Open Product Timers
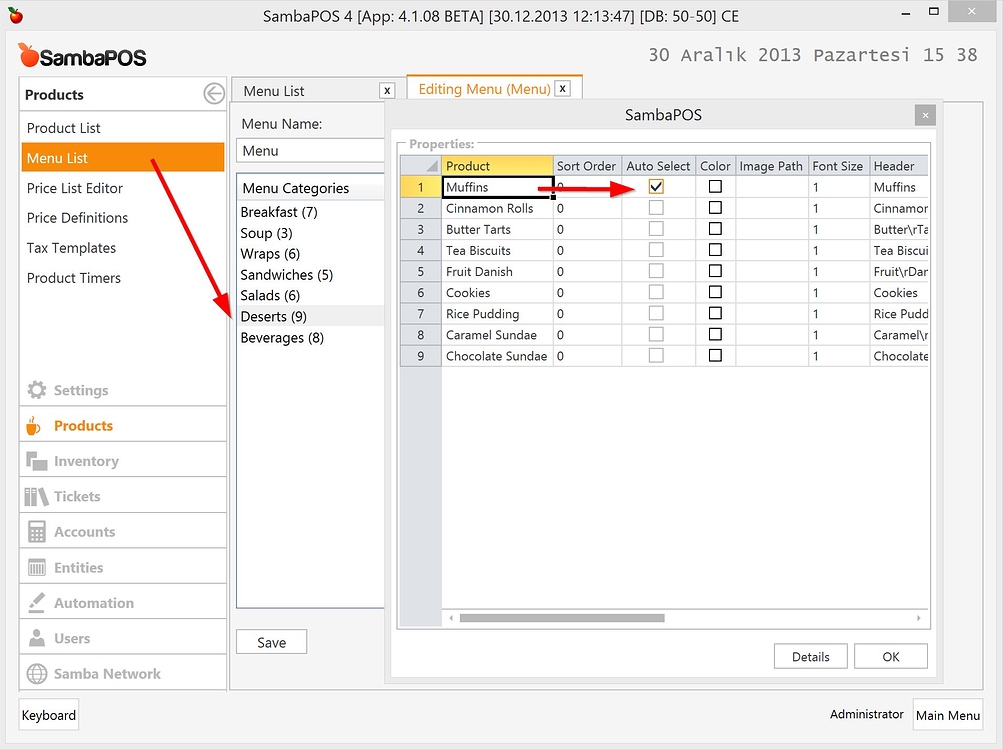The width and height of the screenshot is (1003, 750). [123, 278]
